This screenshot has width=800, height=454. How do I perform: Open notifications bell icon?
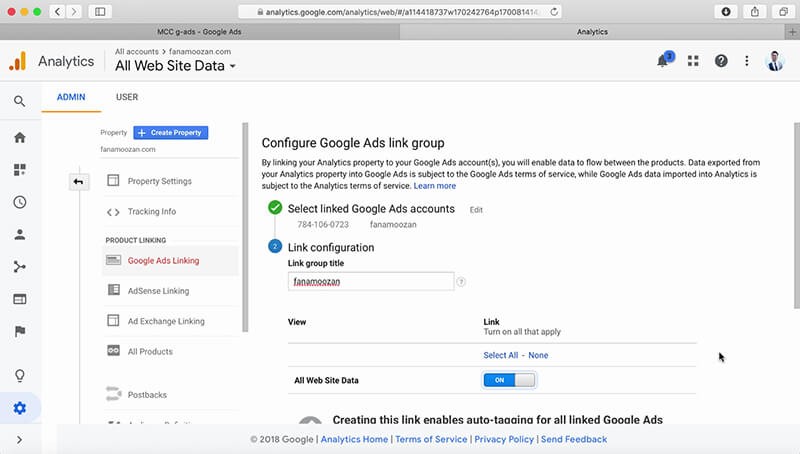pyautogui.click(x=663, y=61)
